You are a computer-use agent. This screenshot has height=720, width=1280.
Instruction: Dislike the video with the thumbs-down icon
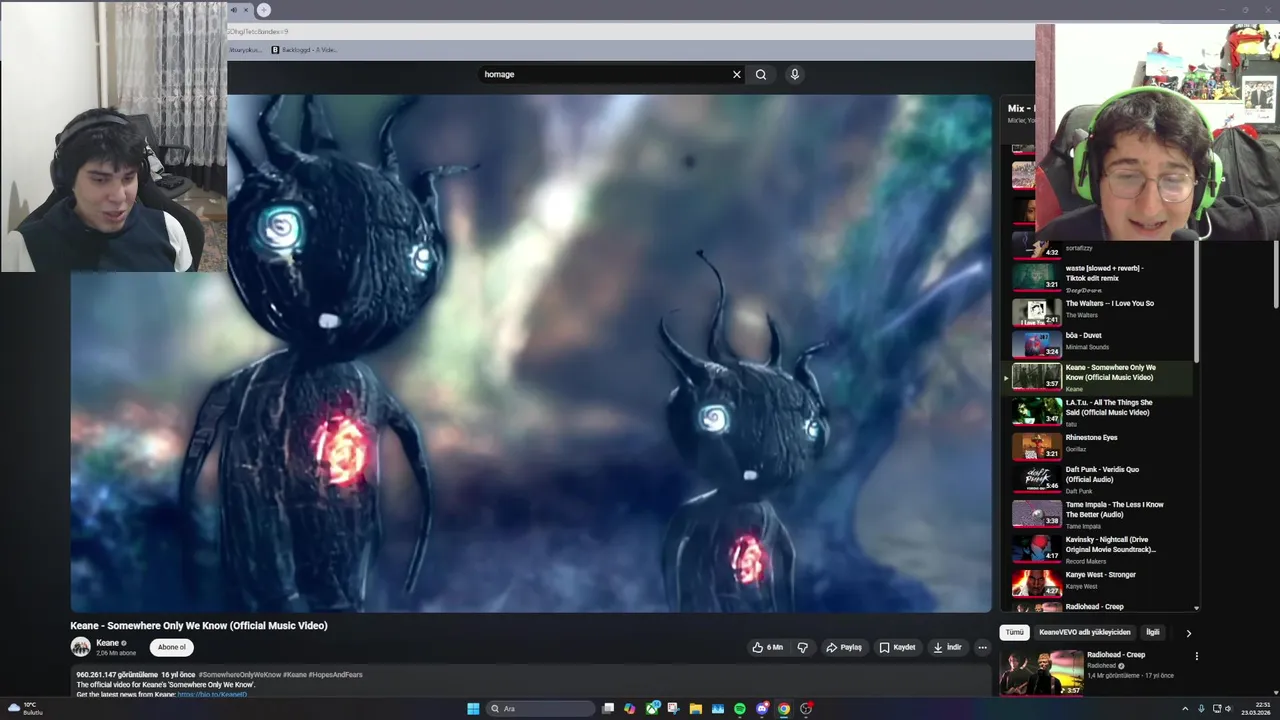pos(802,647)
